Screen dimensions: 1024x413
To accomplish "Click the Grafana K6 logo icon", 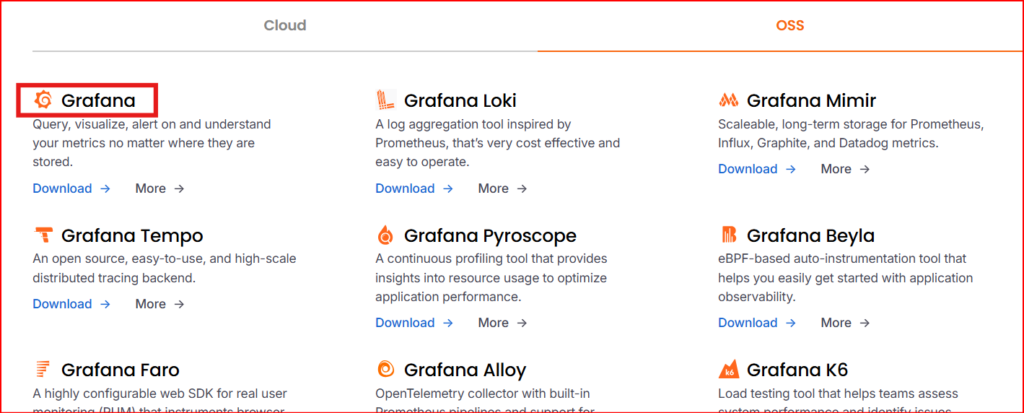I will (x=728, y=369).
